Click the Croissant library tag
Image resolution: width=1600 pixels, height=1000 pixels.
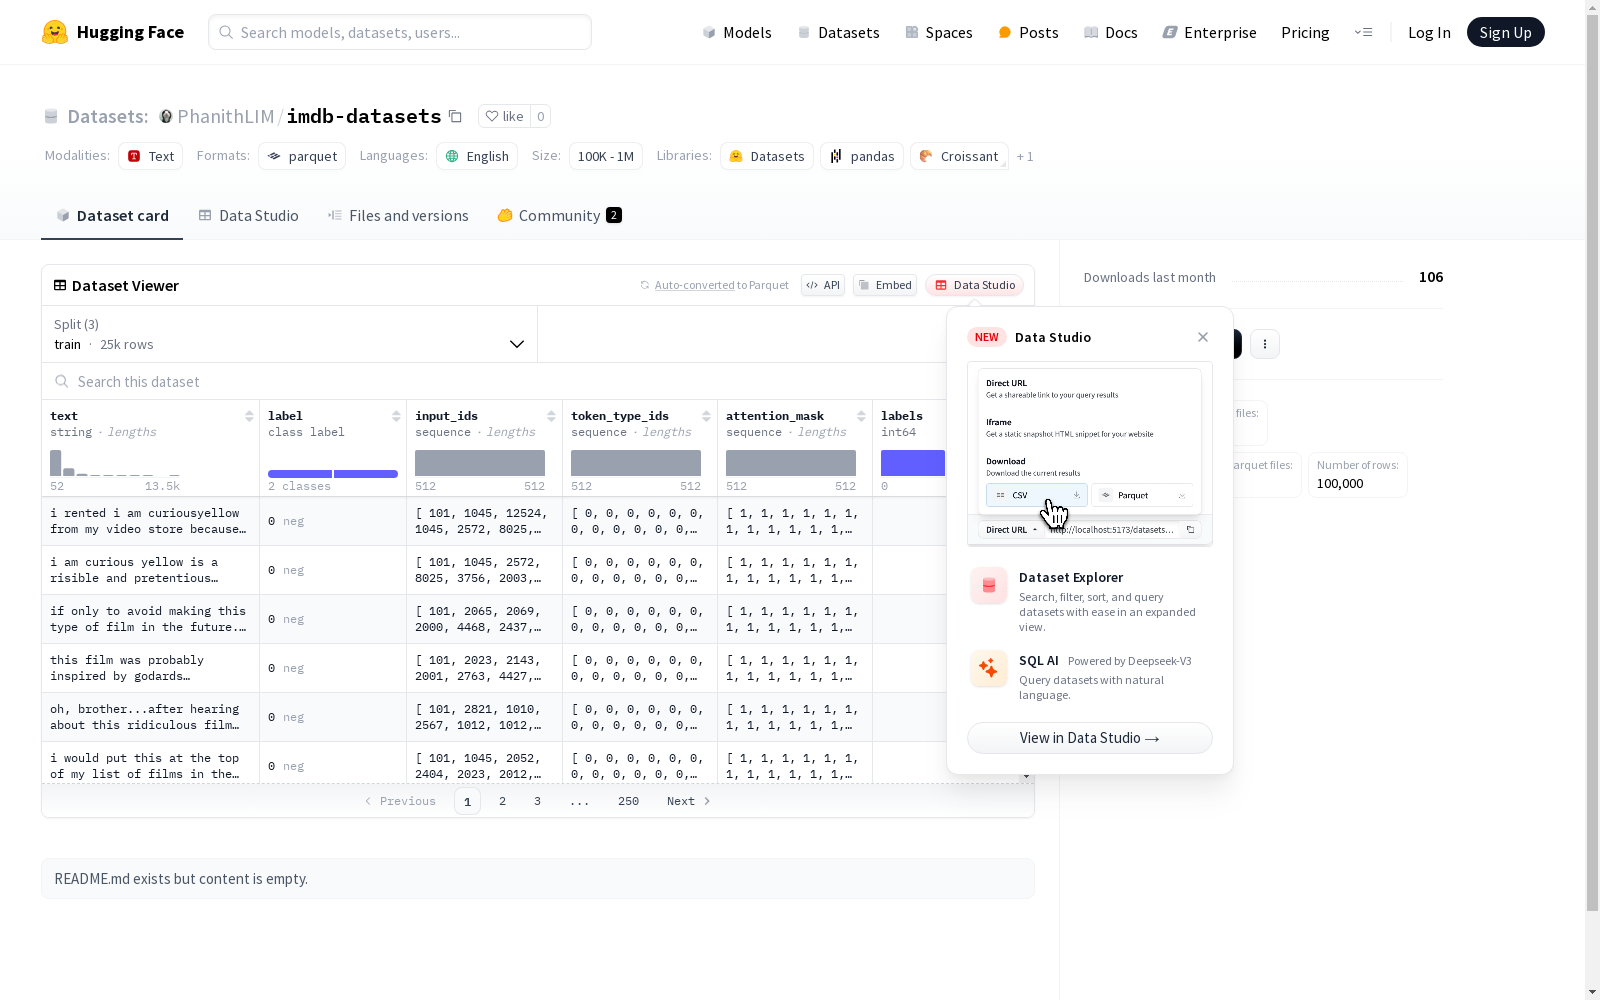959,156
